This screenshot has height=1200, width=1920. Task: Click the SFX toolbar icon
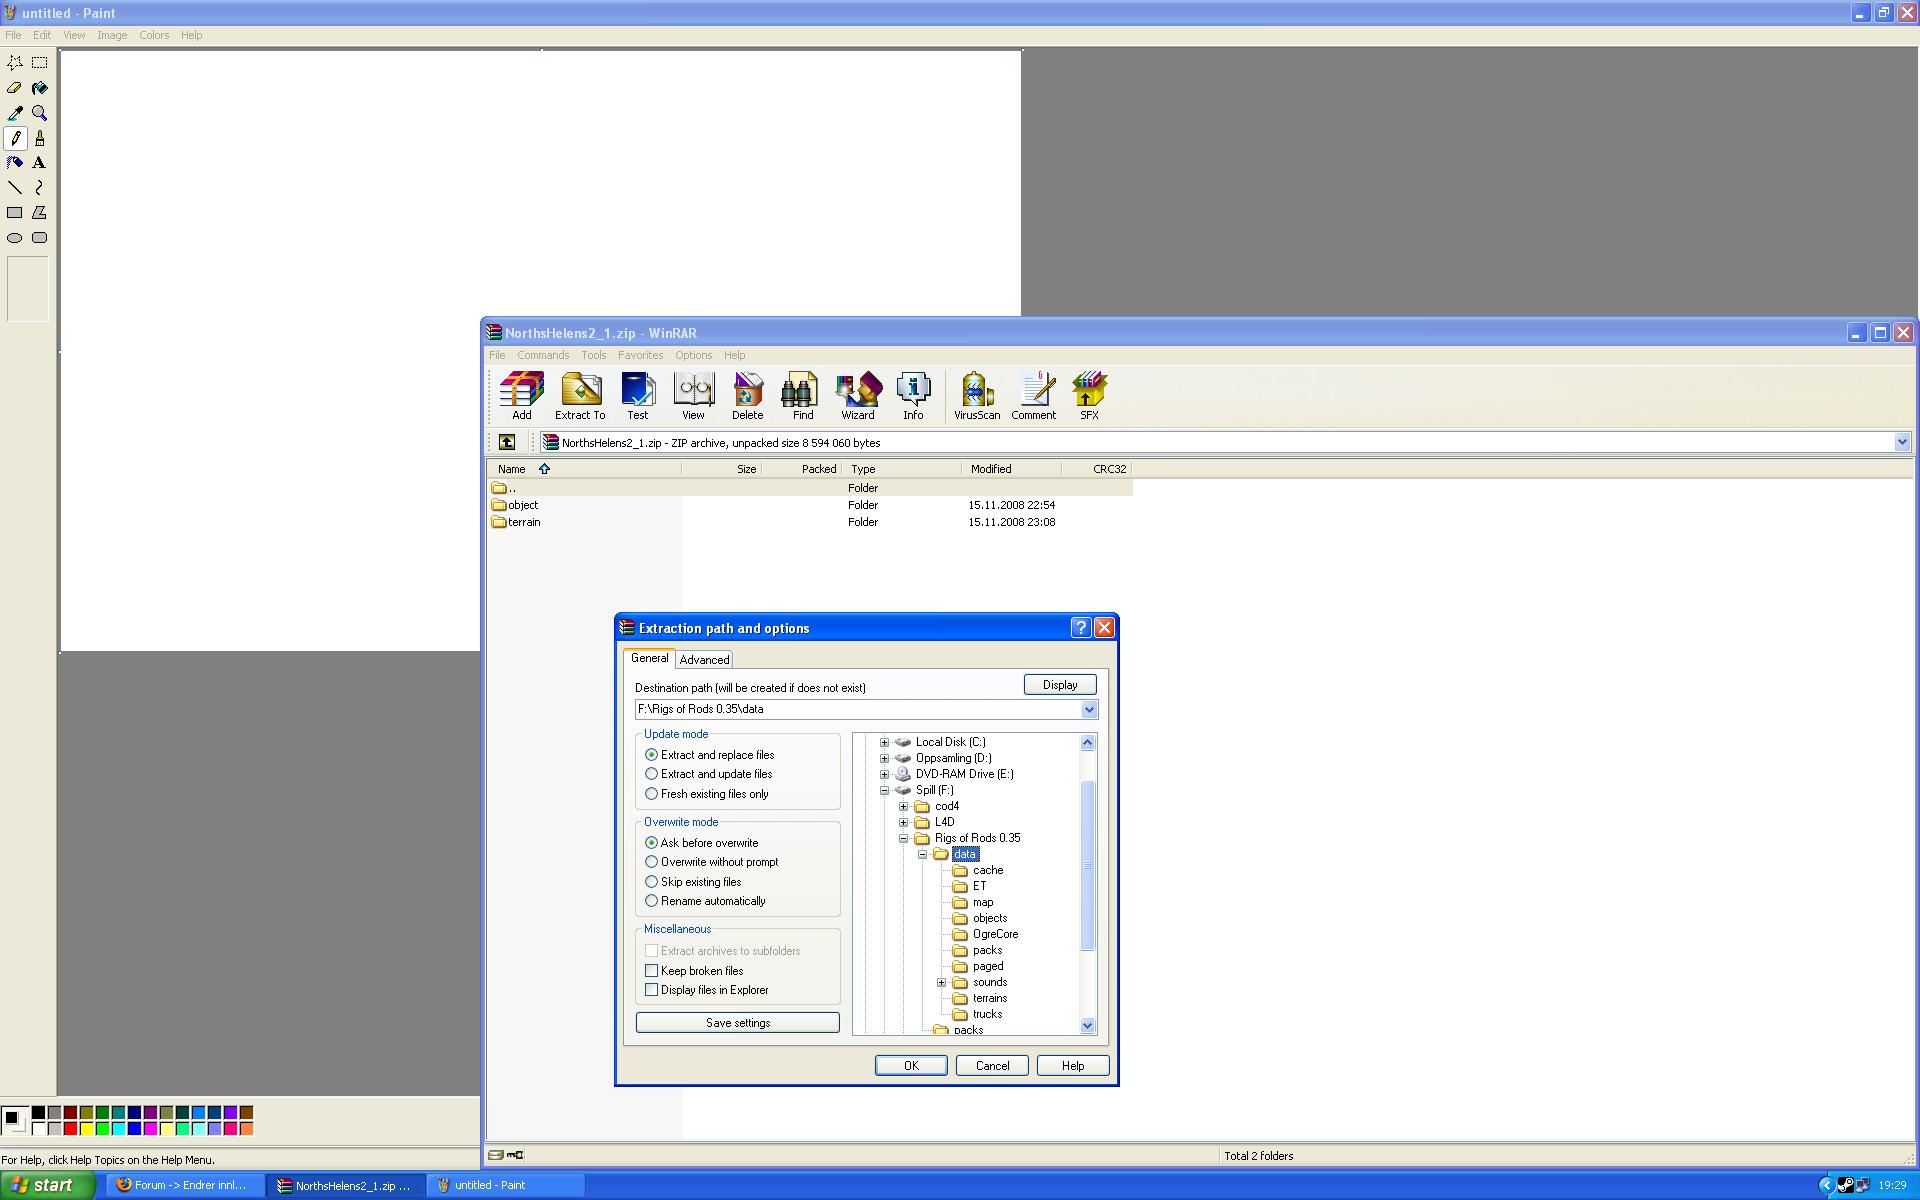[x=1089, y=395]
